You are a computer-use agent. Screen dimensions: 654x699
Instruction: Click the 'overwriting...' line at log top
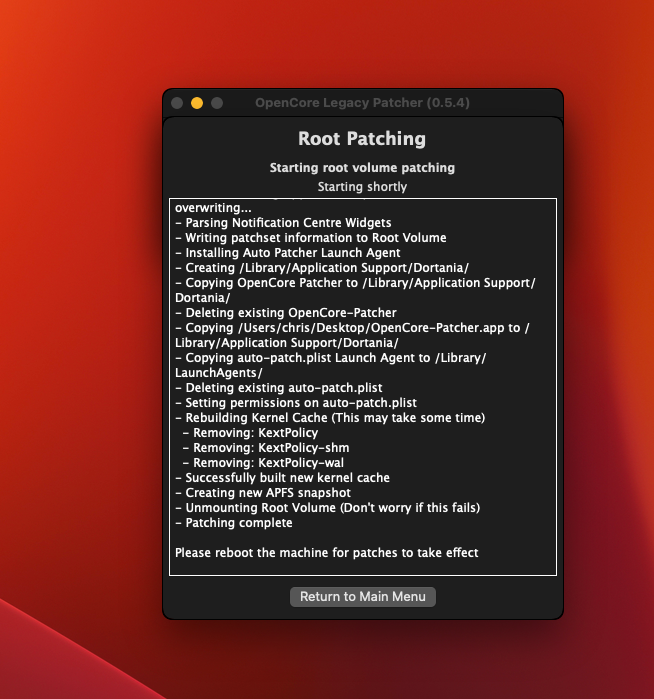(x=213, y=208)
